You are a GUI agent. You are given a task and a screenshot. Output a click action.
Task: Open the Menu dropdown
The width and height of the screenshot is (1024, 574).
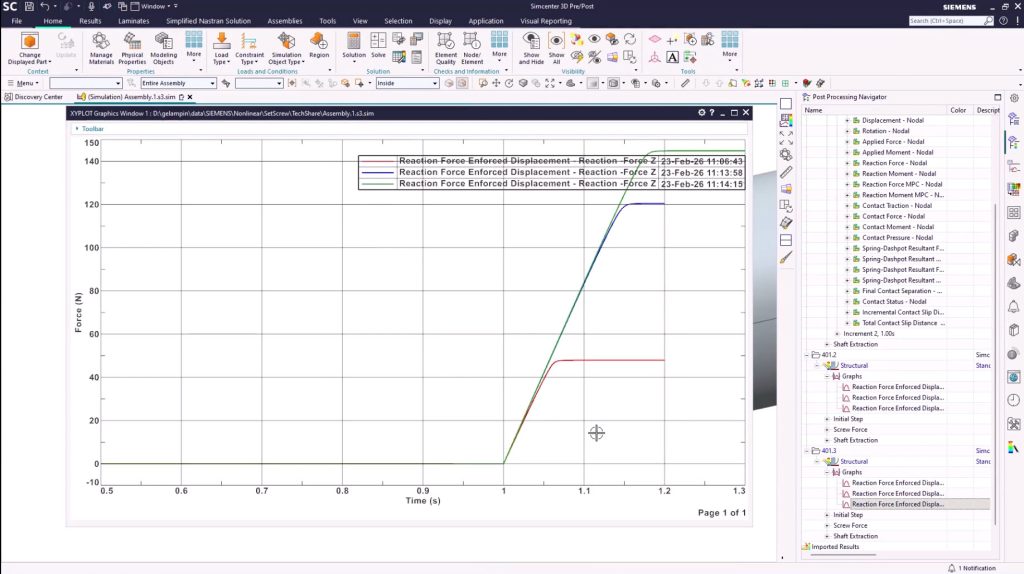(24, 83)
